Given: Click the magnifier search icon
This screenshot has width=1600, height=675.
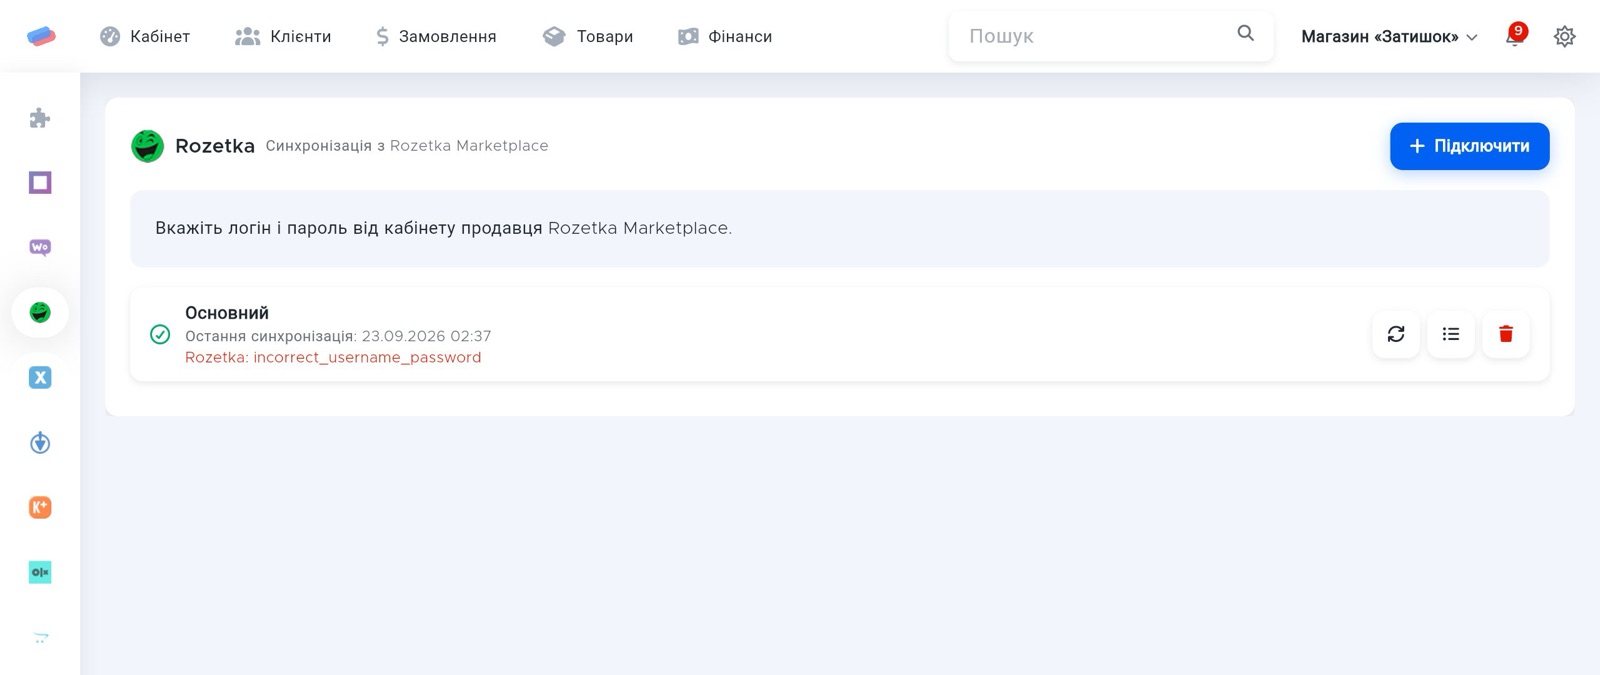Looking at the screenshot, I should tap(1245, 33).
